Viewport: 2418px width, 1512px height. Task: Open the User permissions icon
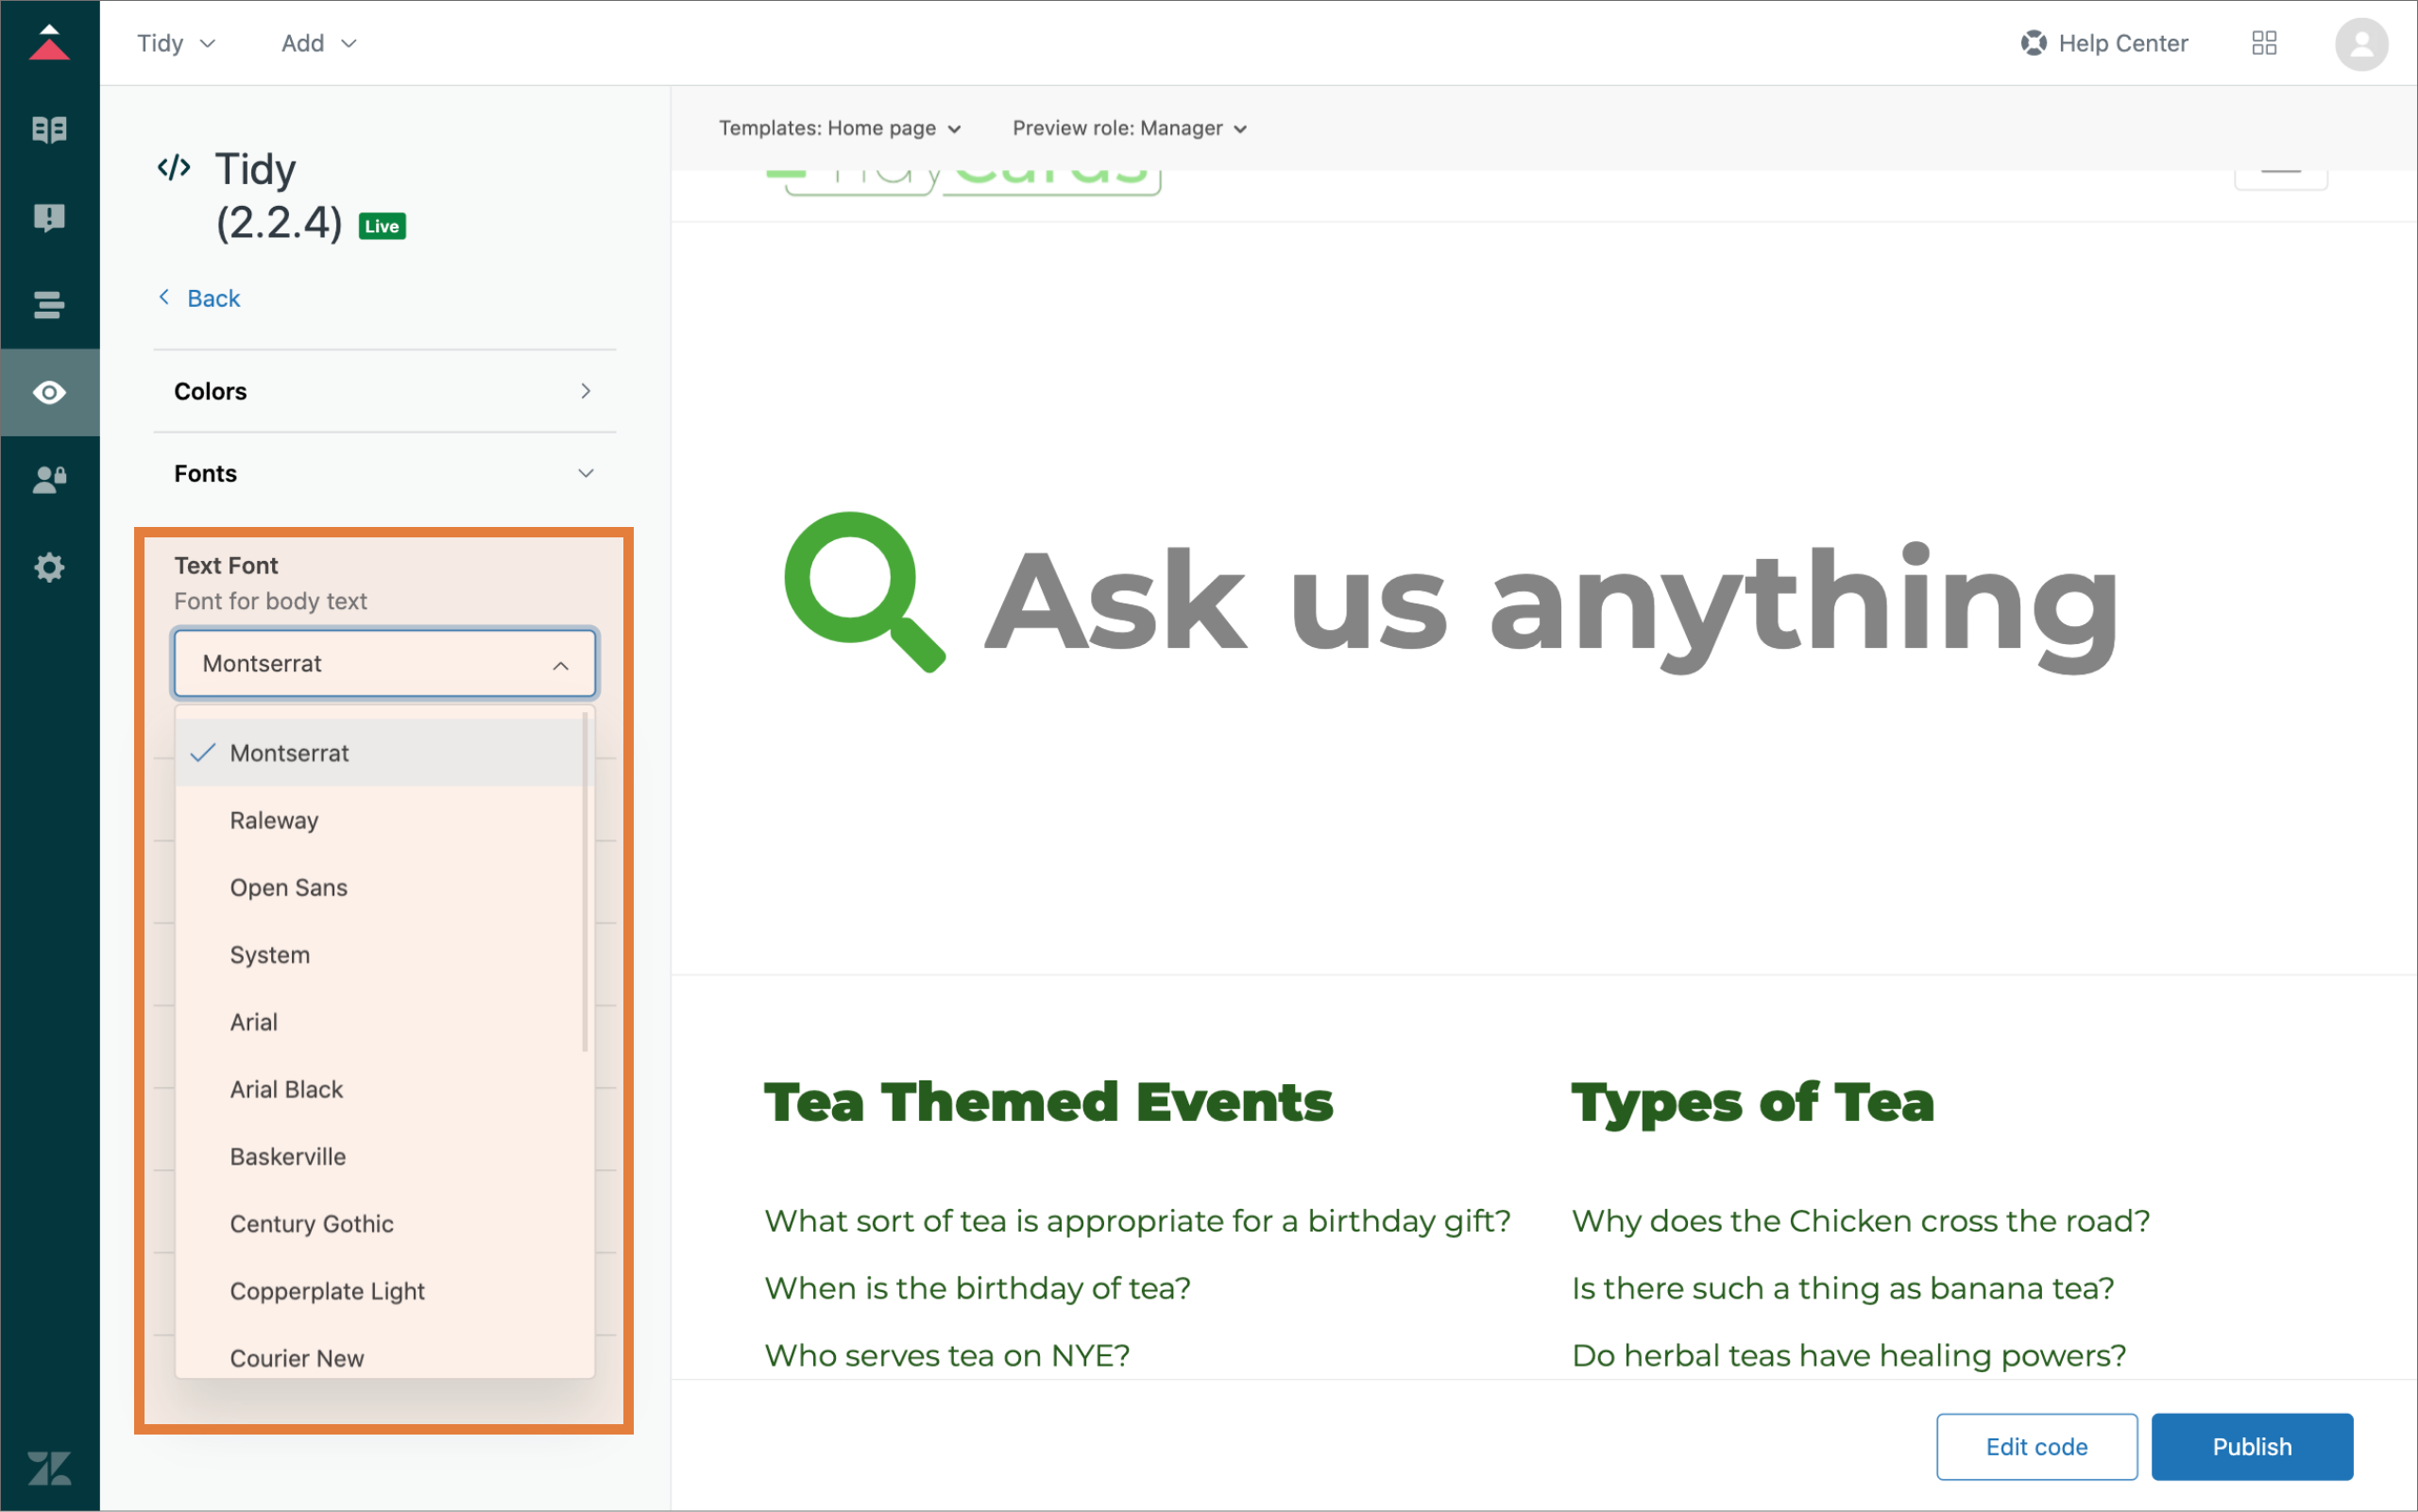[49, 480]
